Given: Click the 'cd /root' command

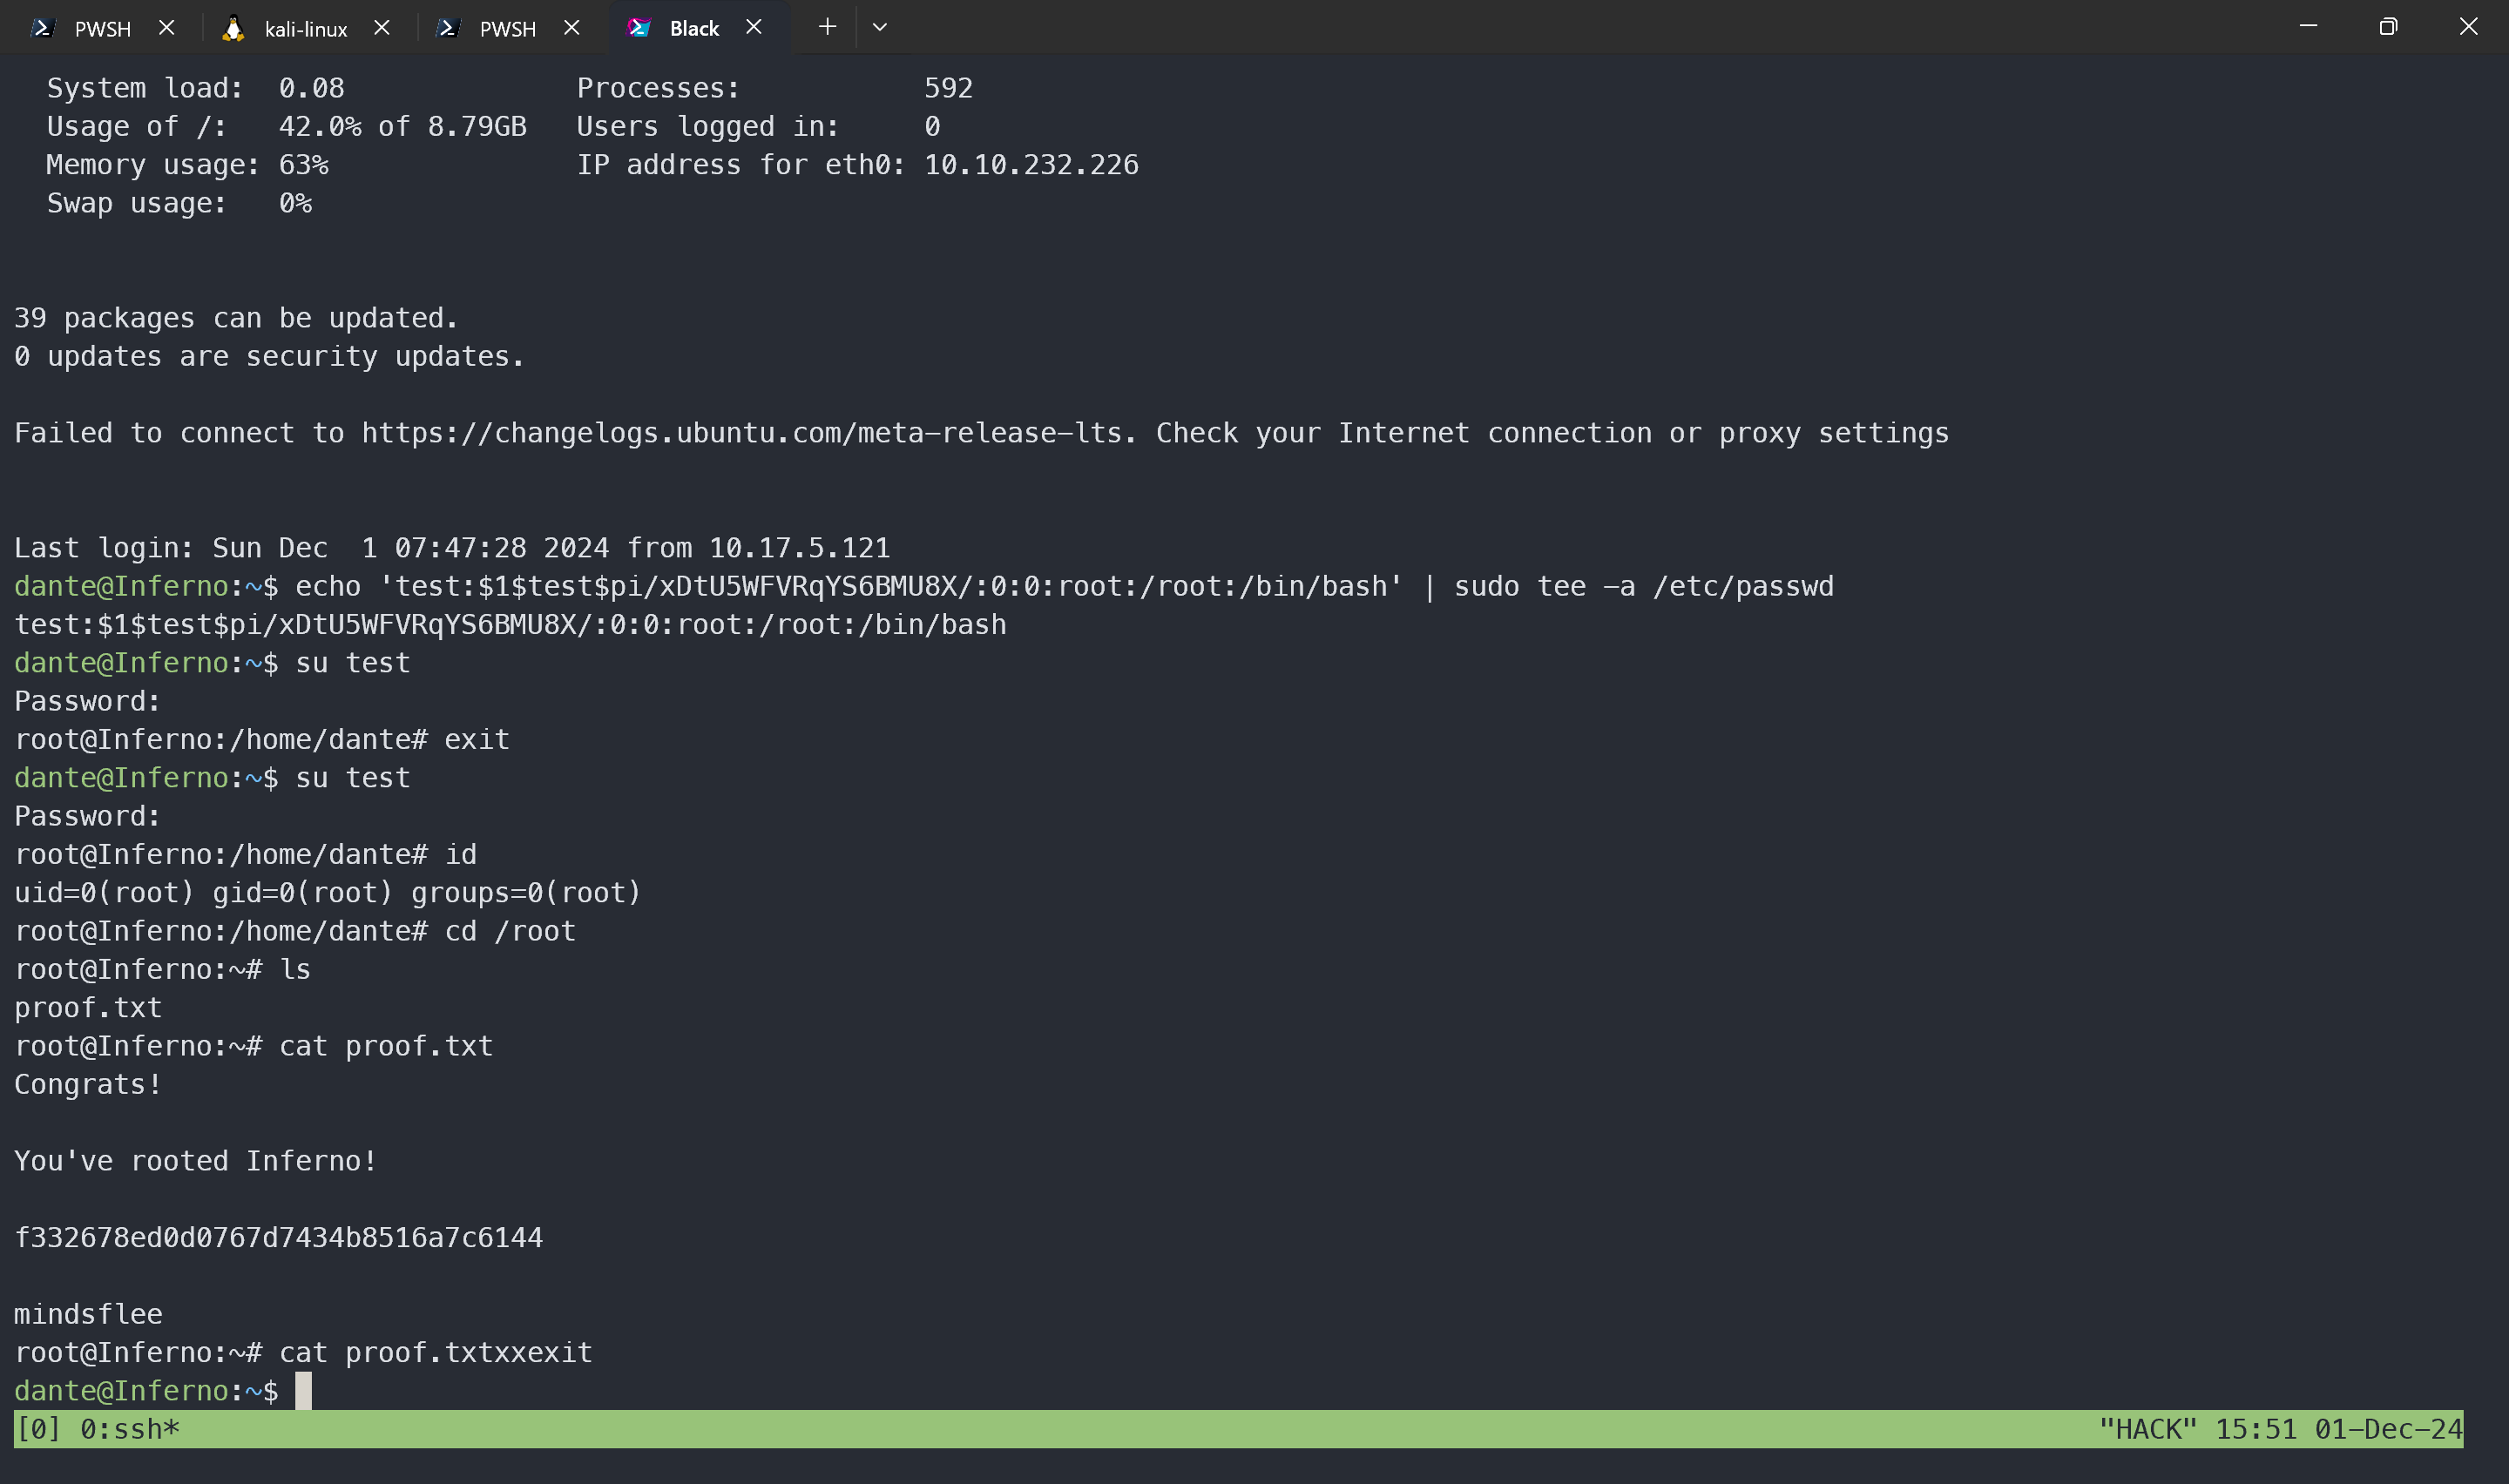Looking at the screenshot, I should click(510, 931).
